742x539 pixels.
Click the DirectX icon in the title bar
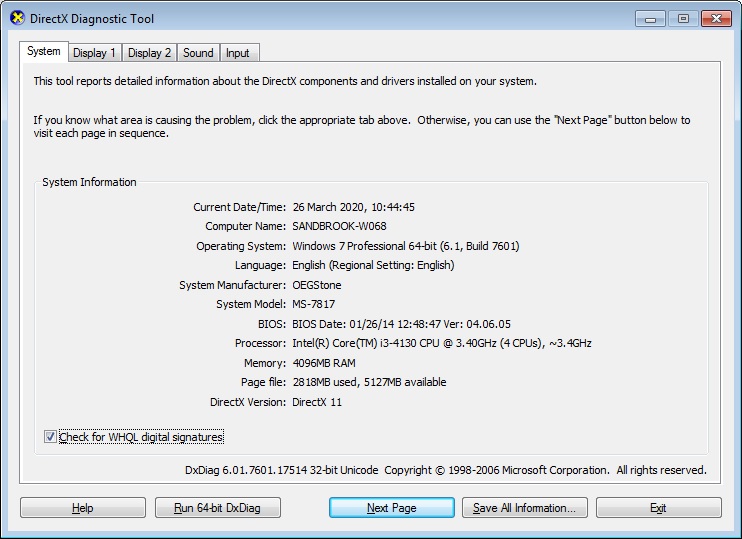(x=17, y=18)
